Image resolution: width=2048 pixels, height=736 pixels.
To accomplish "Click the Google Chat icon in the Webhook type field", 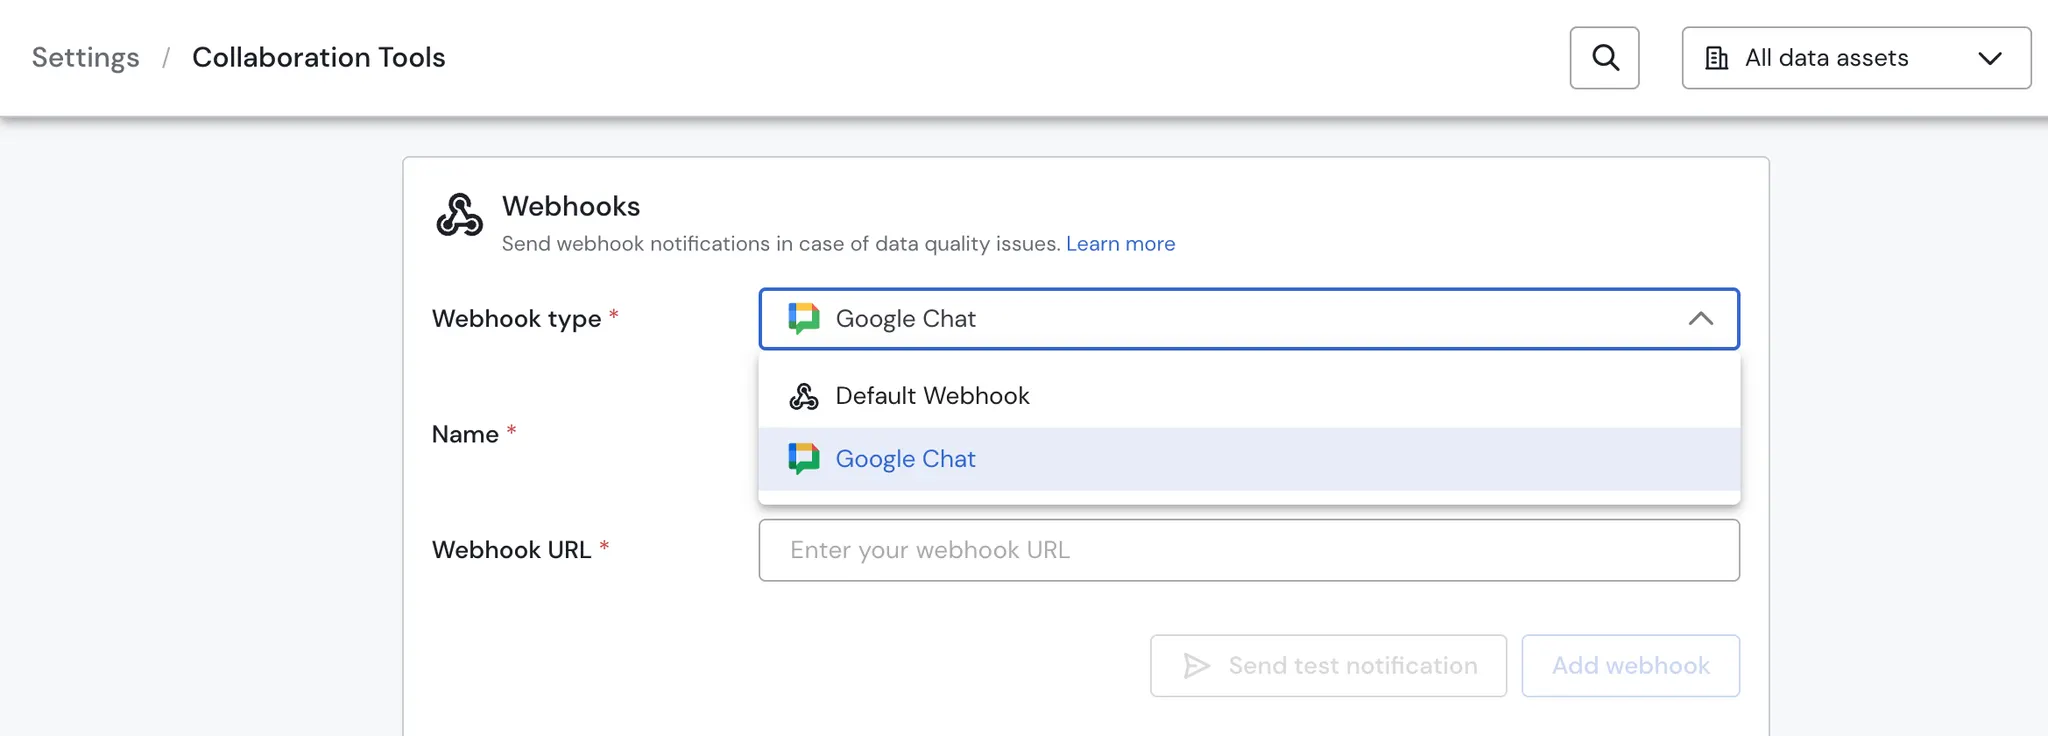I will pyautogui.click(x=803, y=318).
